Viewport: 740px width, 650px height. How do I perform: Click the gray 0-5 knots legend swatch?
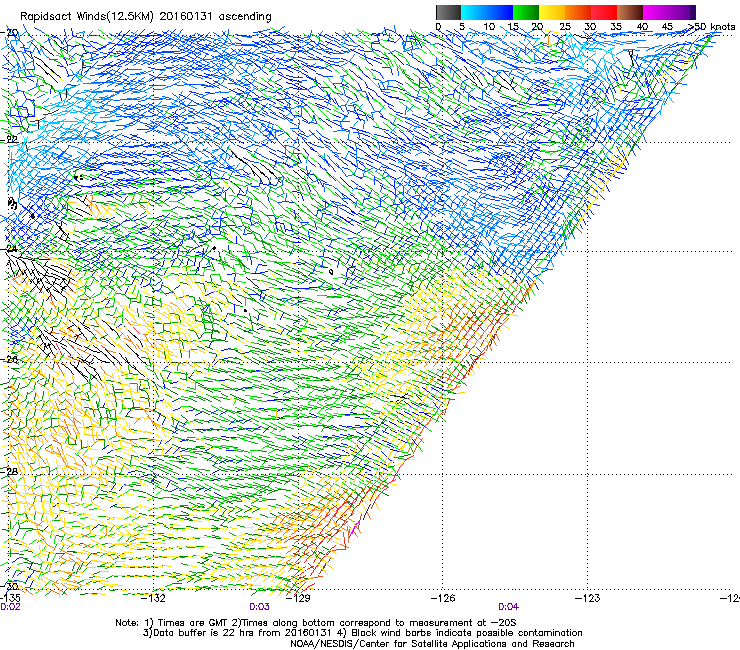(448, 12)
